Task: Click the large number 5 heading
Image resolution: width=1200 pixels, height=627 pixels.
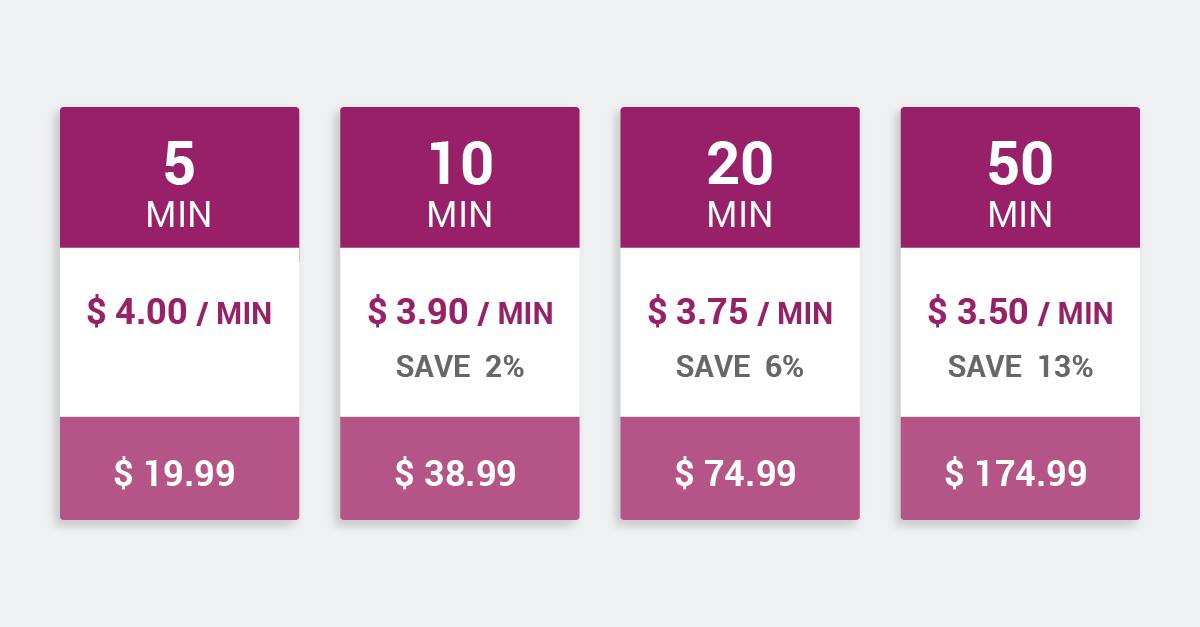Action: click(179, 164)
